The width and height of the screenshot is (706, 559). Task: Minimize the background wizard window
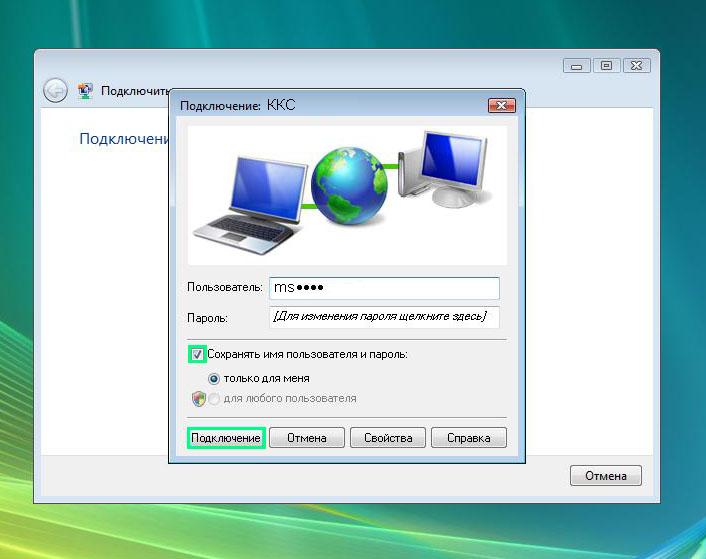pyautogui.click(x=576, y=66)
